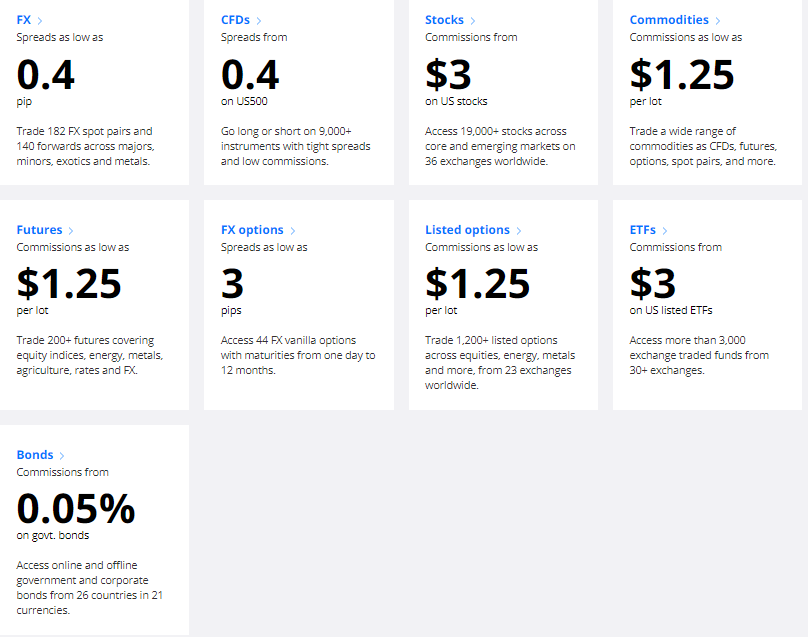Click the $3 US stocks commission figure
This screenshot has height=637, width=808.
(449, 75)
